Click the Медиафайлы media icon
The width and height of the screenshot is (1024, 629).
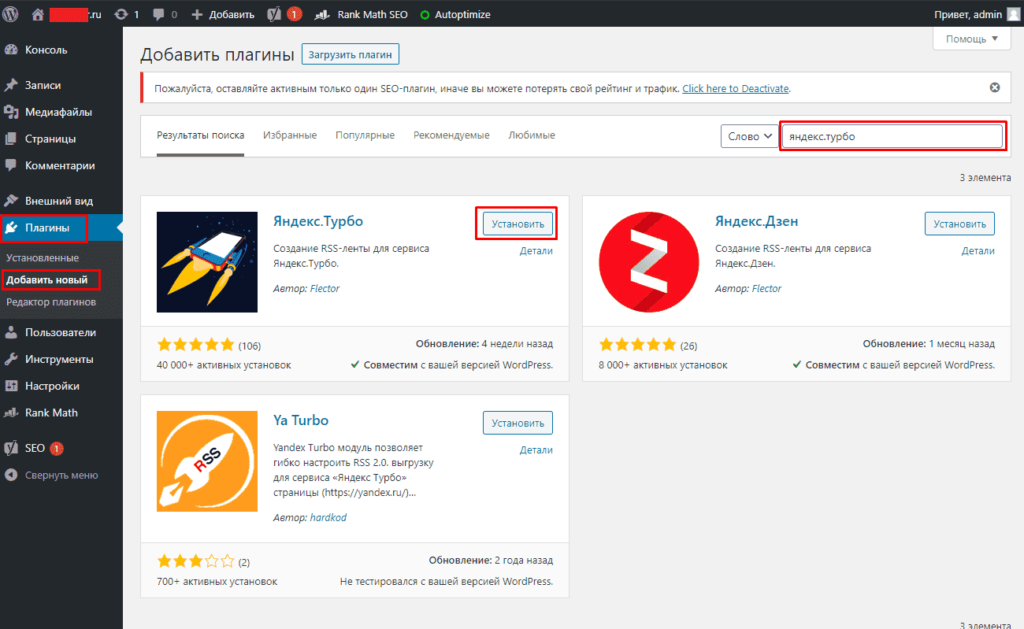tap(11, 112)
